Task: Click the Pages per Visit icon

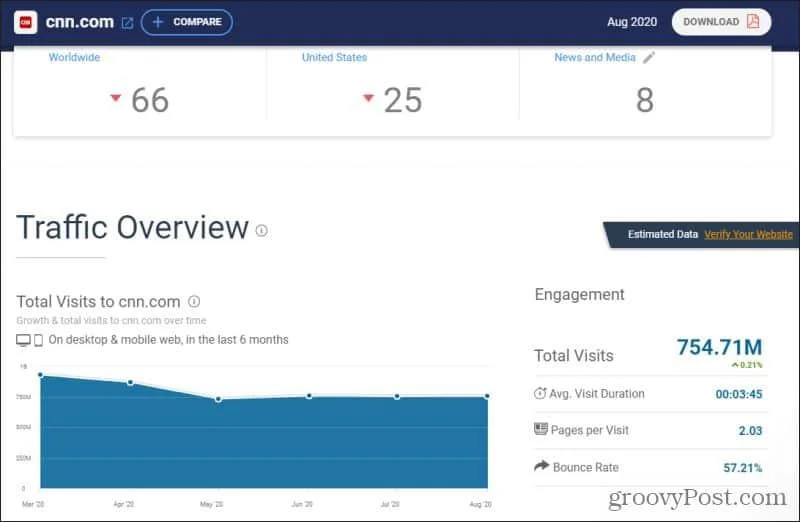Action: (x=541, y=429)
